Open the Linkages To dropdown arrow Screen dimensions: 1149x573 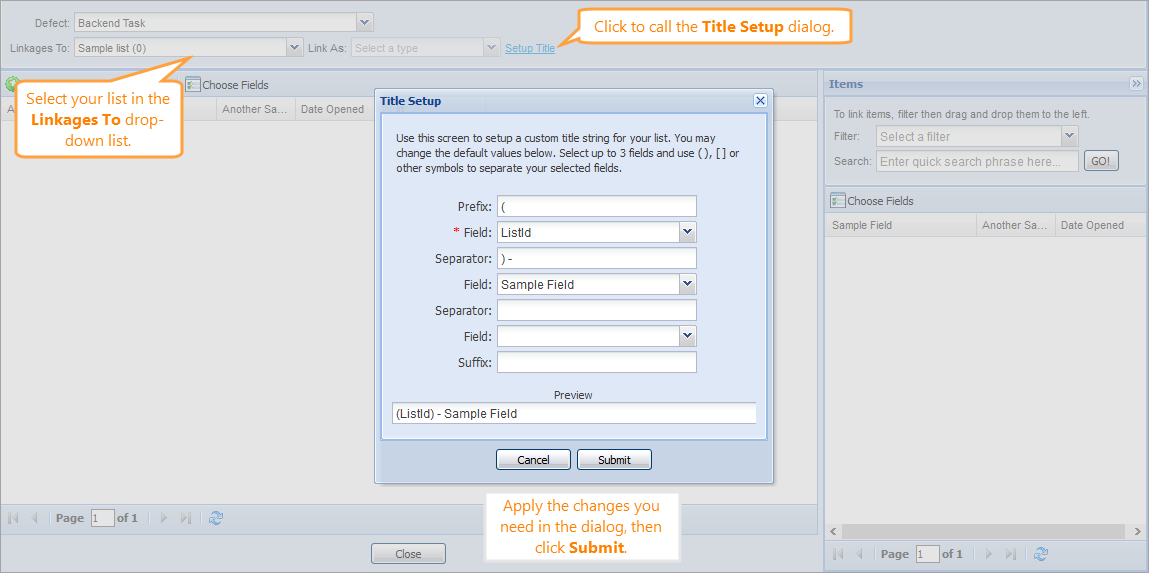click(x=294, y=48)
